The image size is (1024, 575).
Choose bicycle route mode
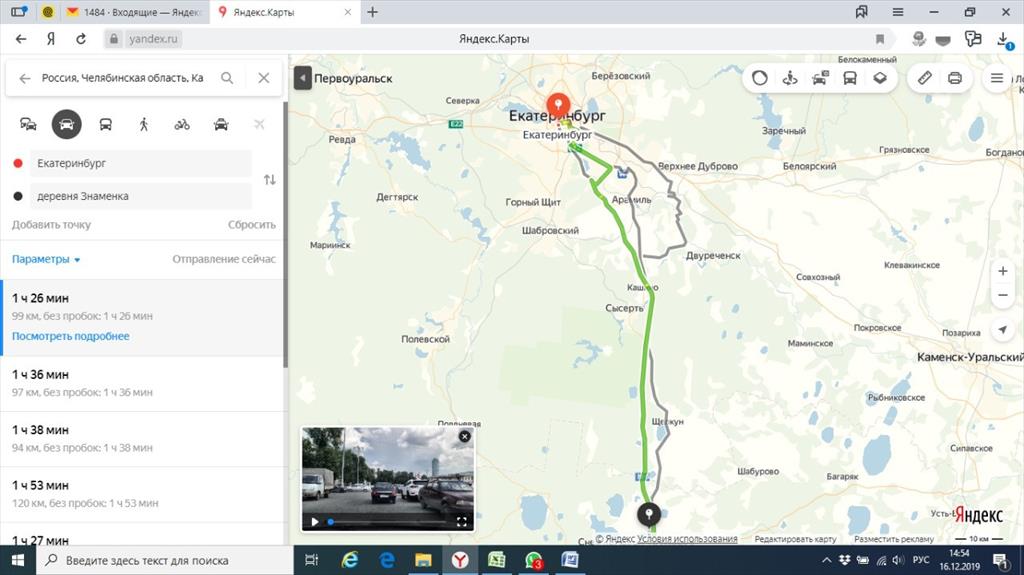point(182,124)
